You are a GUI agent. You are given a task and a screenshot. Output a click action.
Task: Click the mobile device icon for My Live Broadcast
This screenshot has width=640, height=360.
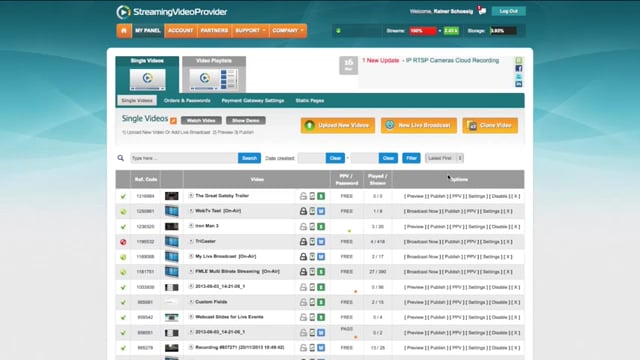coord(312,257)
